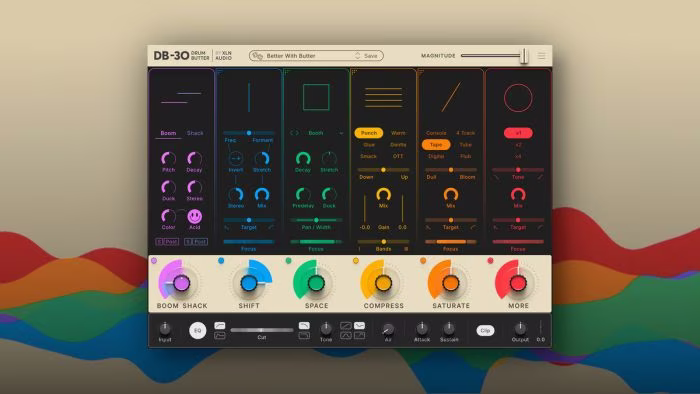Click the horizontal lines graphic in Compress module
This screenshot has width=700, height=394.
pos(383,97)
